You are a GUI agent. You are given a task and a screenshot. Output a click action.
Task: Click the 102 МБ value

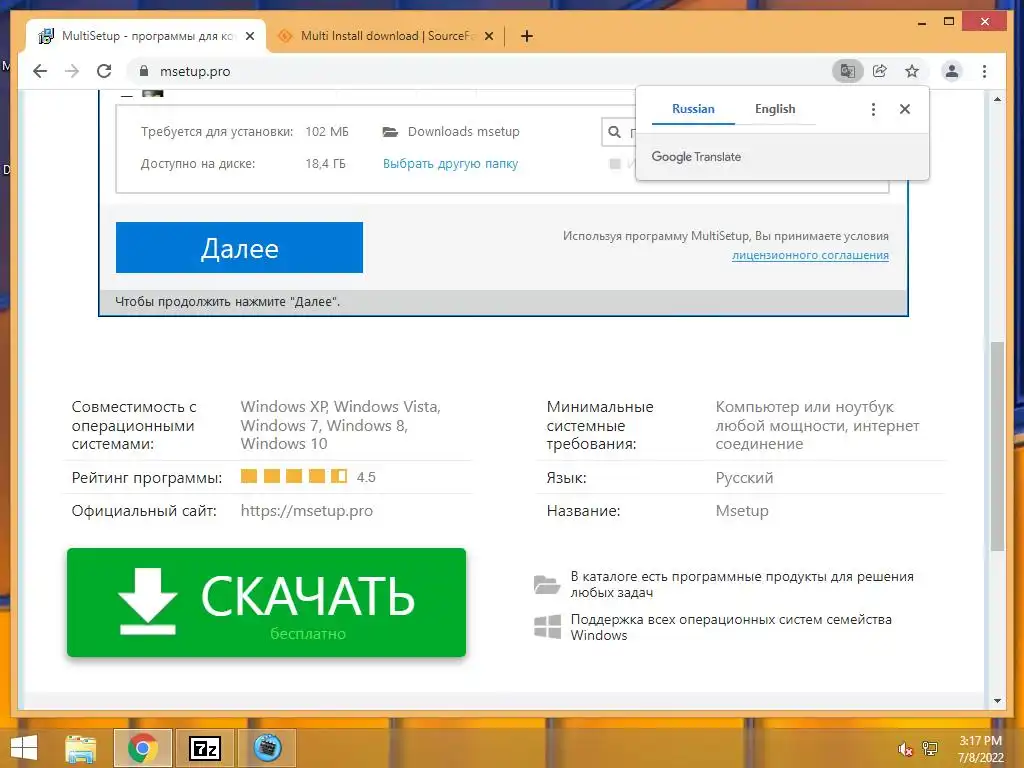point(327,132)
